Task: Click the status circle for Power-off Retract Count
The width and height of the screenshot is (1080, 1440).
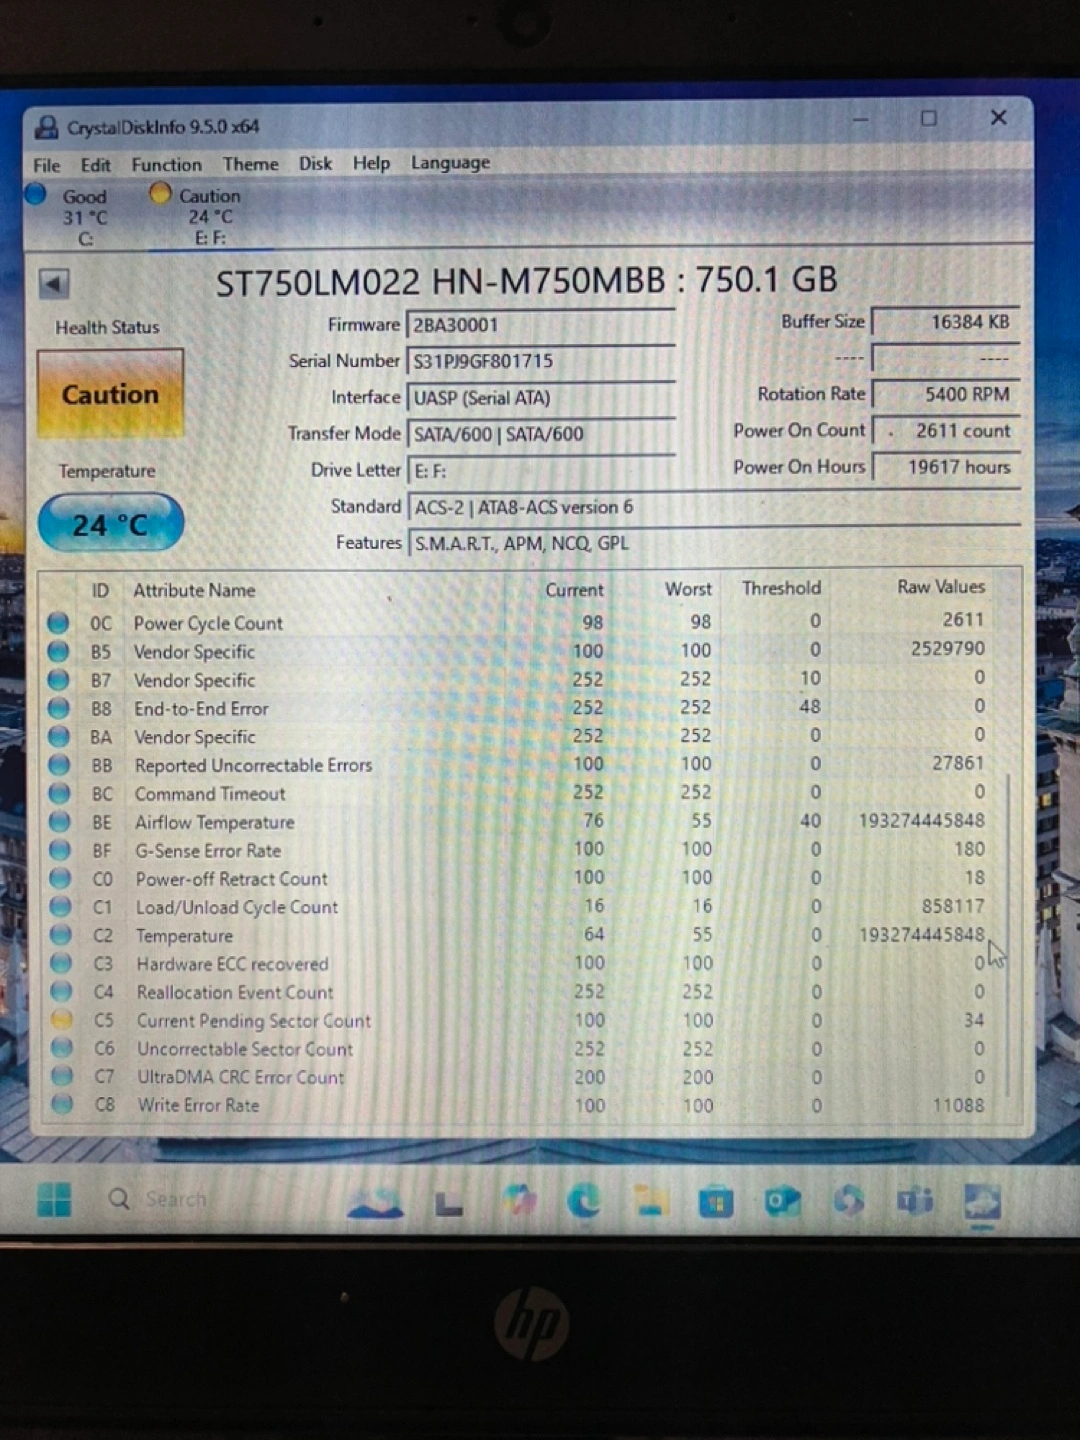Action: point(61,879)
